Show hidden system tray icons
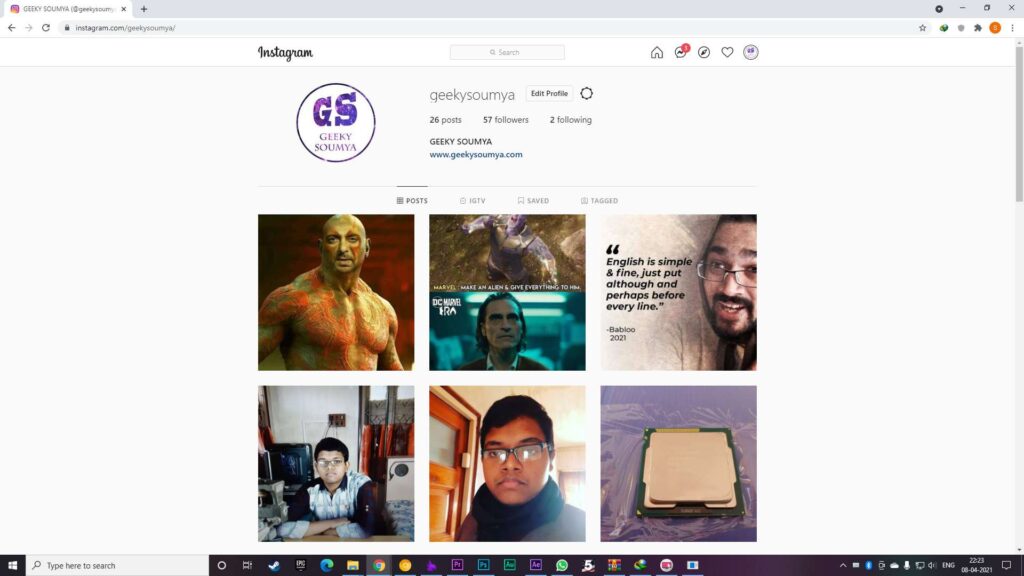1024x576 pixels. point(842,565)
